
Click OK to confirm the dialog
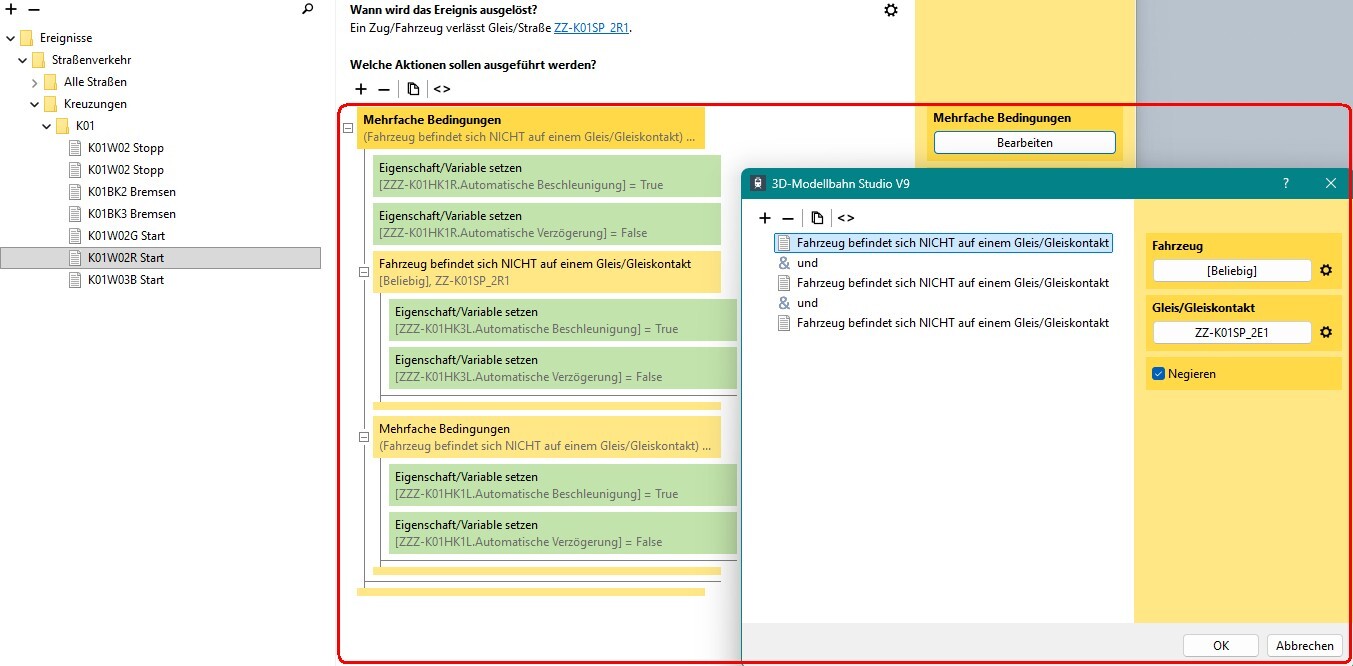(1220, 645)
